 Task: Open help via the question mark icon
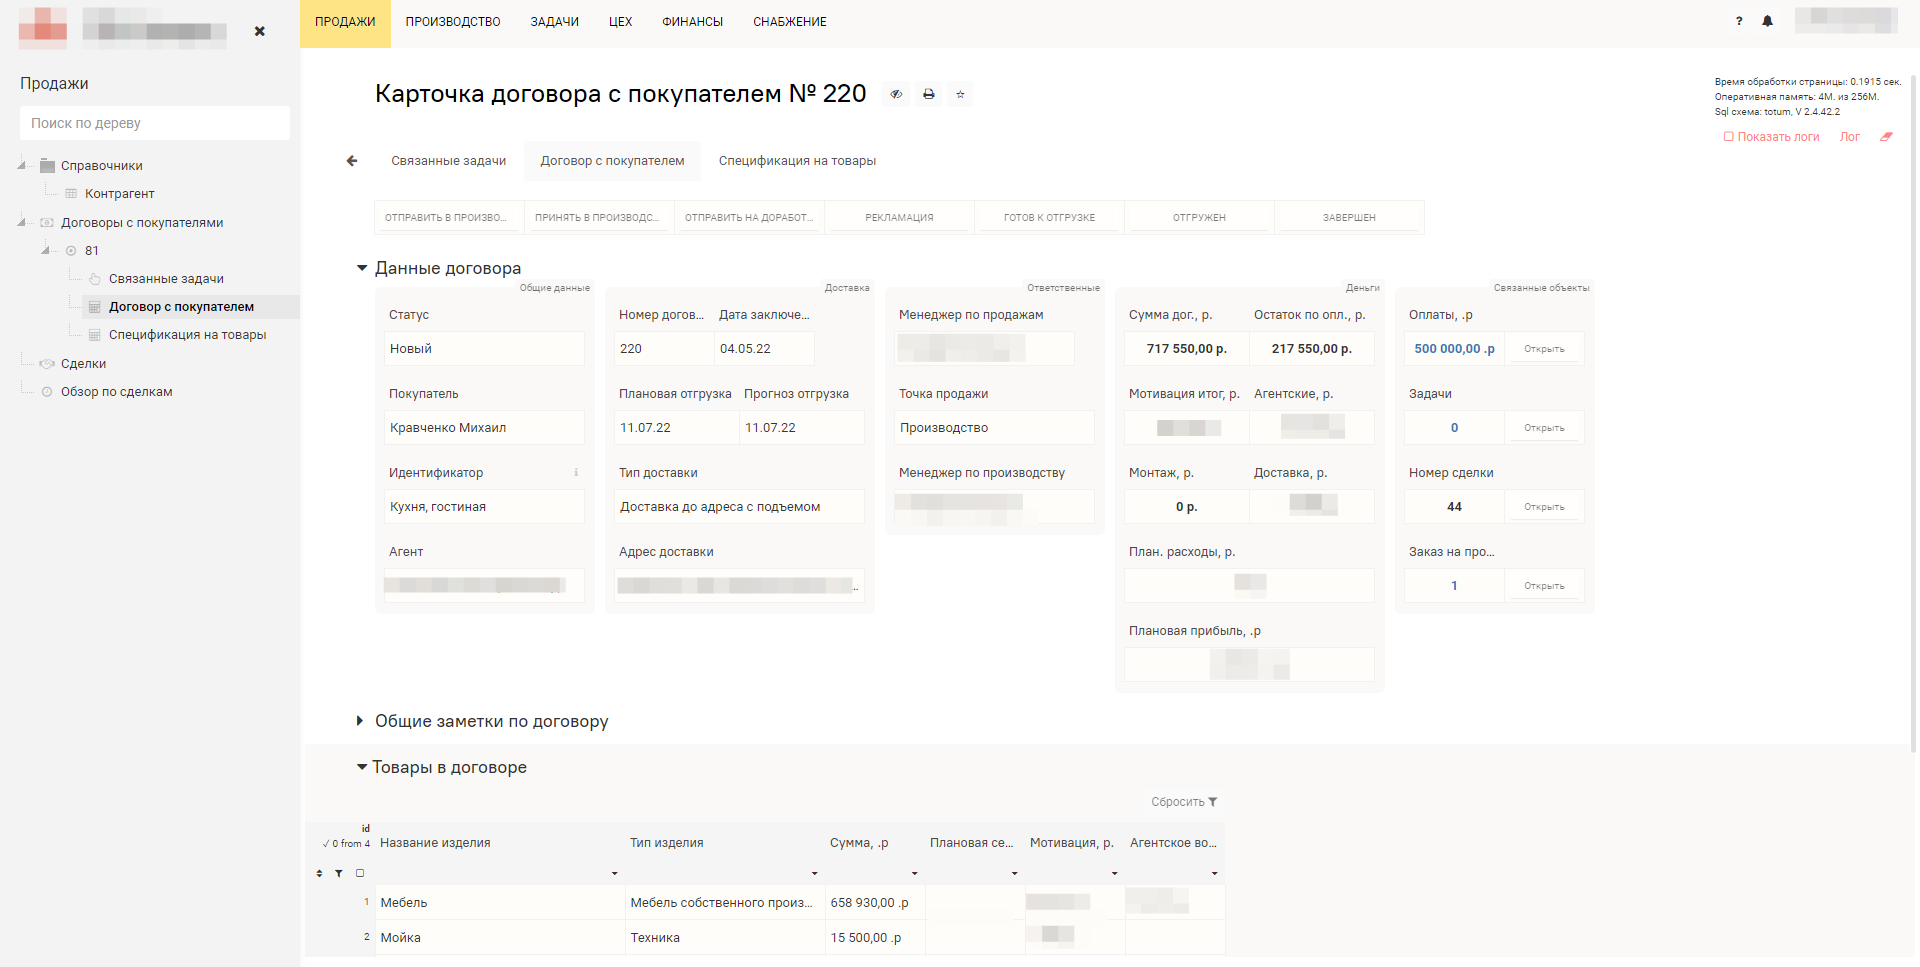click(1739, 21)
